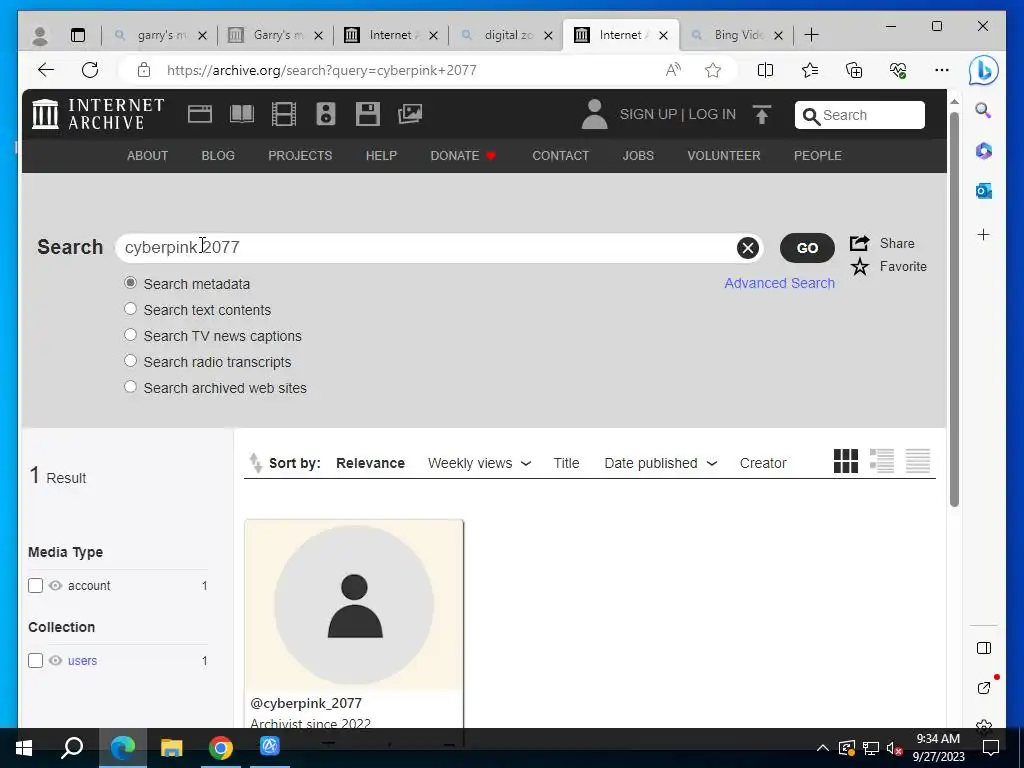Select Search radio transcripts option
The height and width of the screenshot is (768, 1024).
[131, 361]
